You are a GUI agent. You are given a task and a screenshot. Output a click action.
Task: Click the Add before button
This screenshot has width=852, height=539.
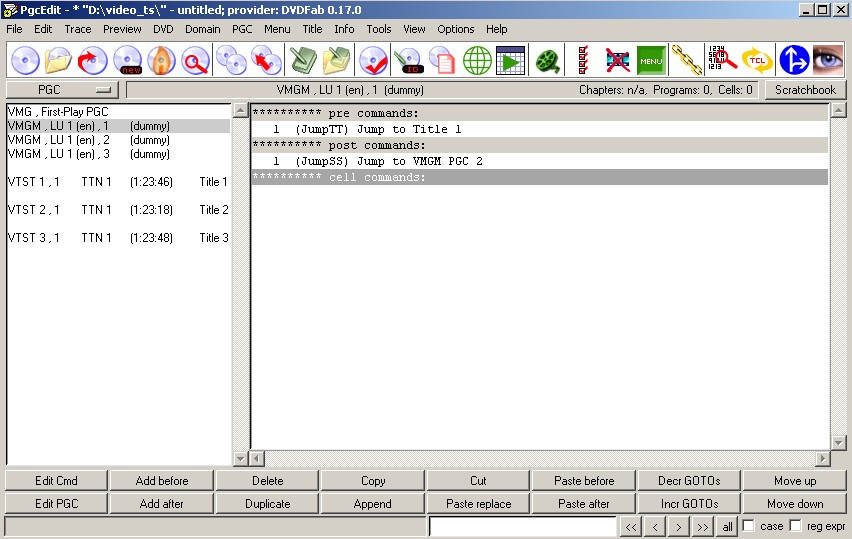[162, 481]
